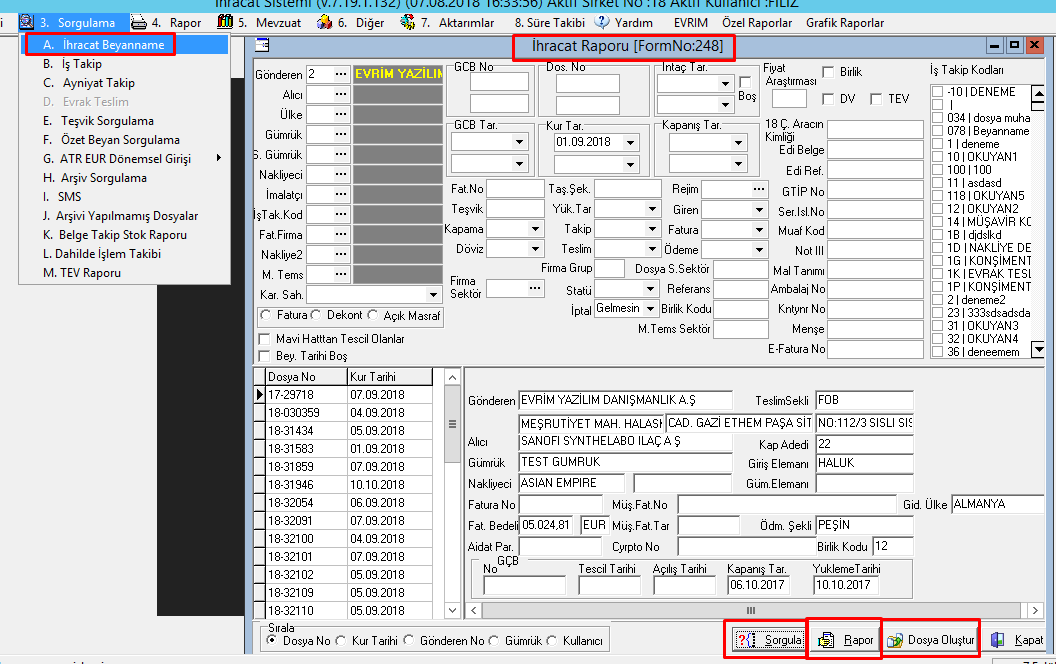Click the Mevzuat menu books icon

click(x=225, y=22)
